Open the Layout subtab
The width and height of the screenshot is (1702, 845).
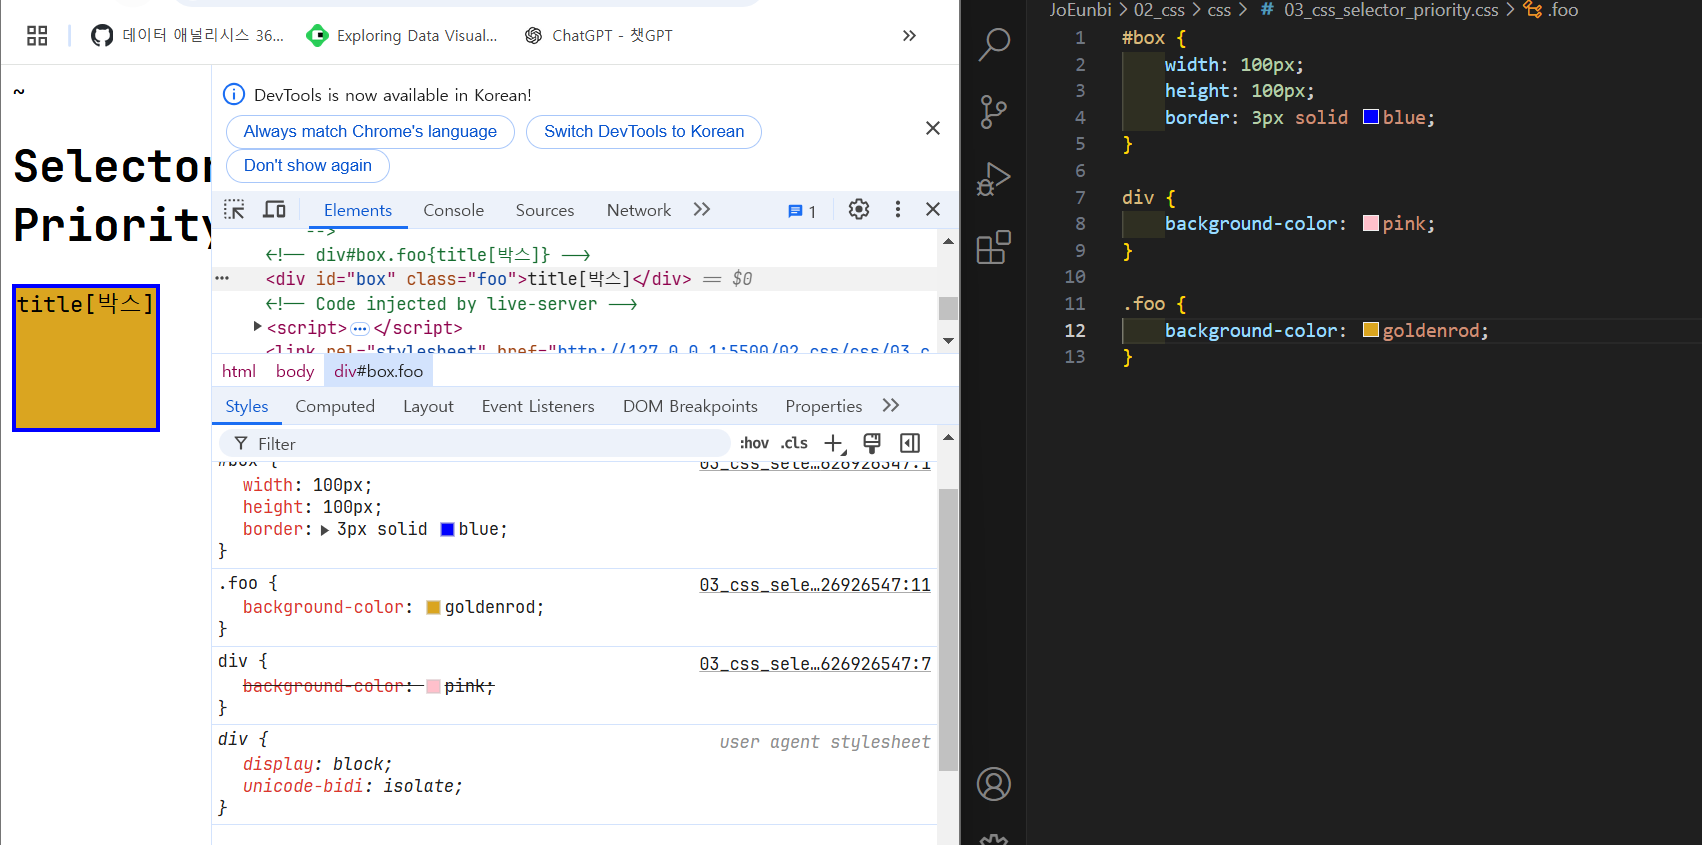pyautogui.click(x=428, y=407)
